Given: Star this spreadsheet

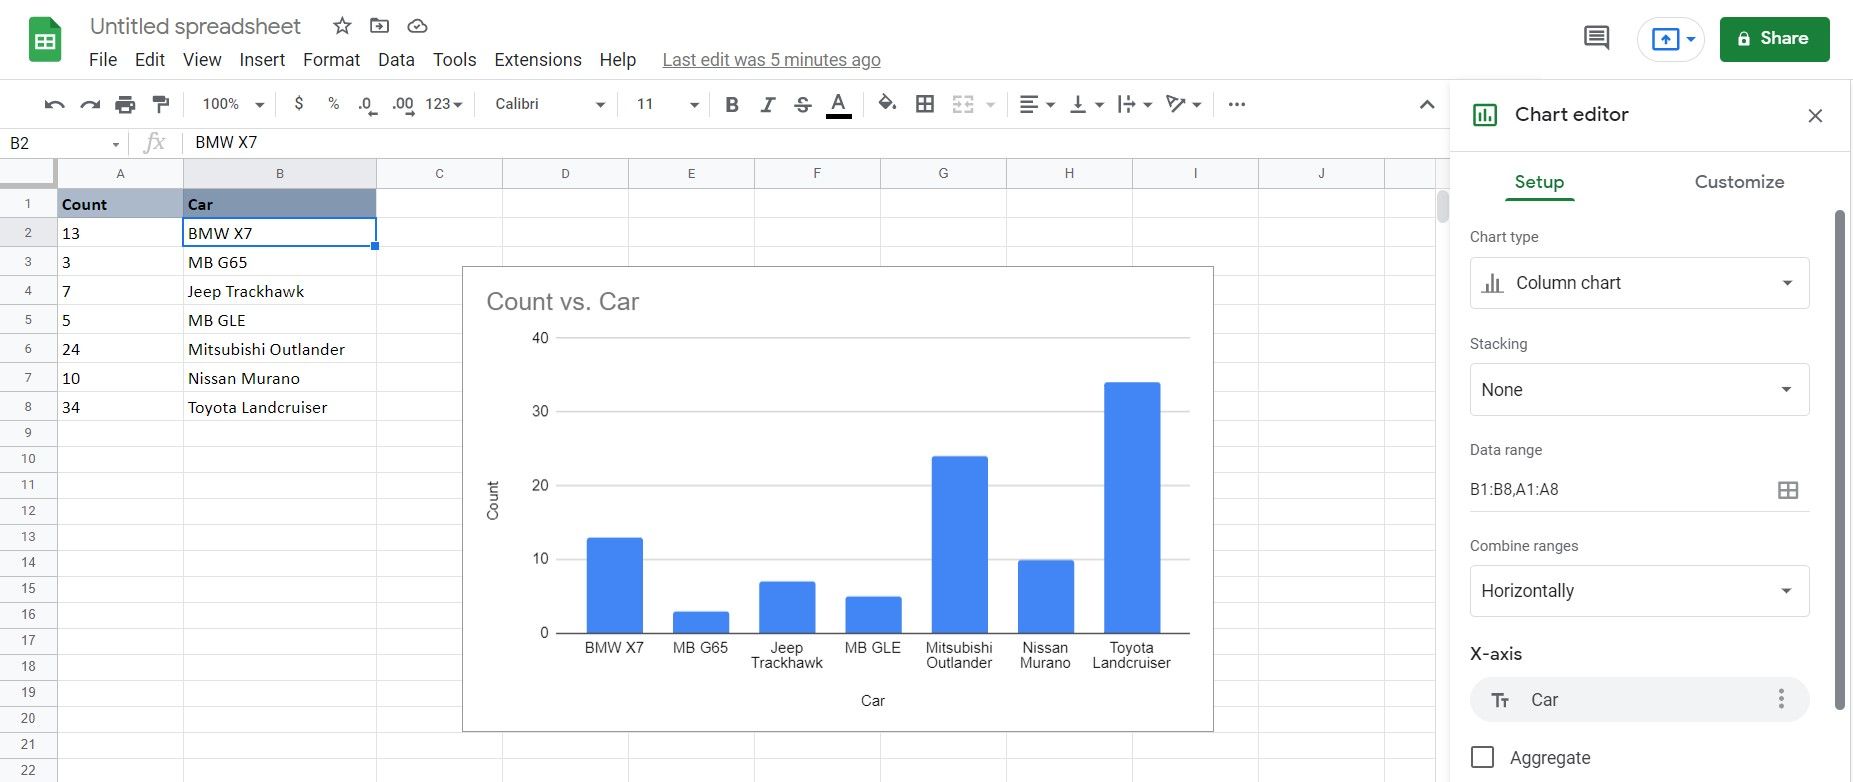Looking at the screenshot, I should tap(342, 26).
